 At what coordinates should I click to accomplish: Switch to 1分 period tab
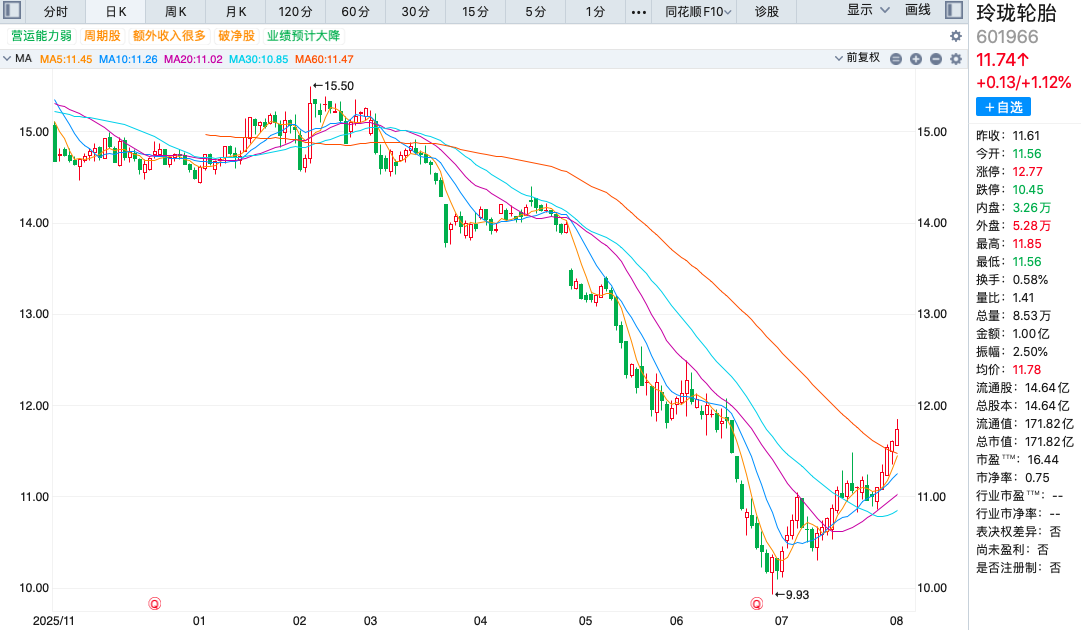[x=595, y=12]
